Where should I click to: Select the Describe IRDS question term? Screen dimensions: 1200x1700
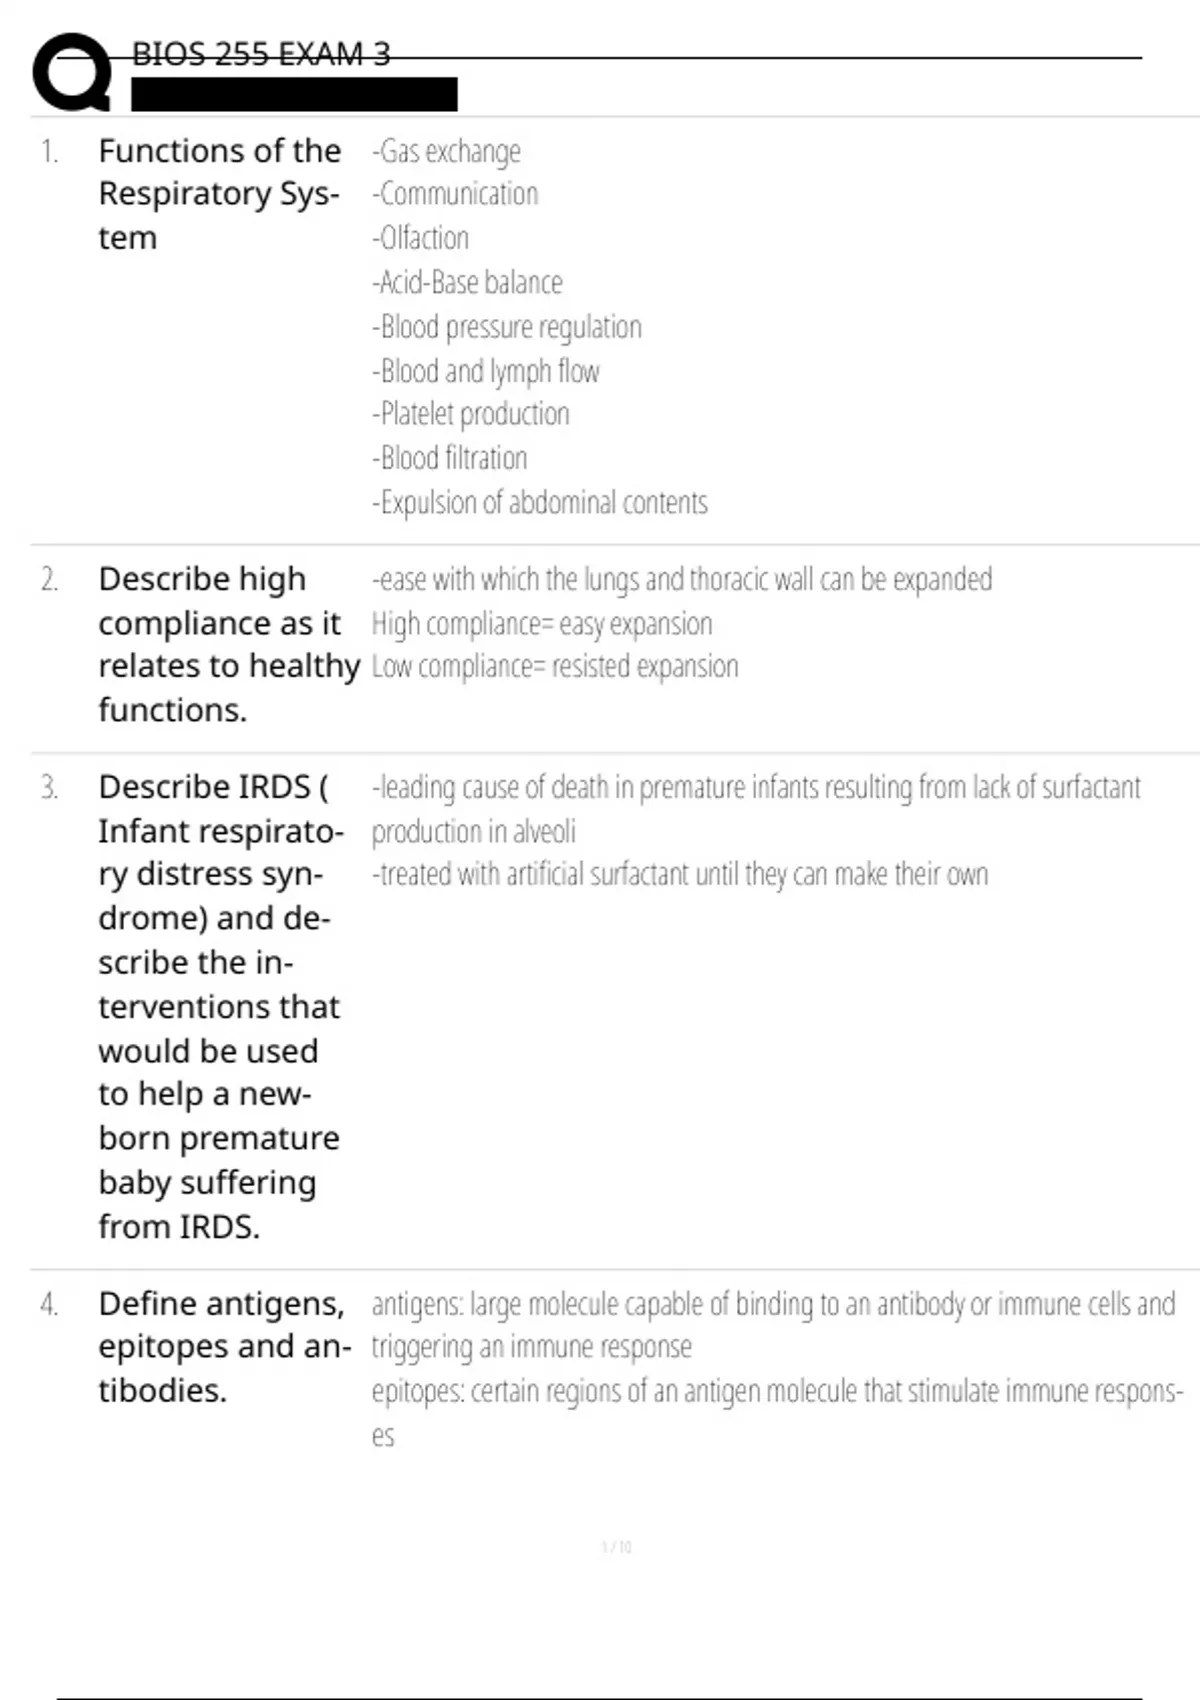coord(221,1006)
